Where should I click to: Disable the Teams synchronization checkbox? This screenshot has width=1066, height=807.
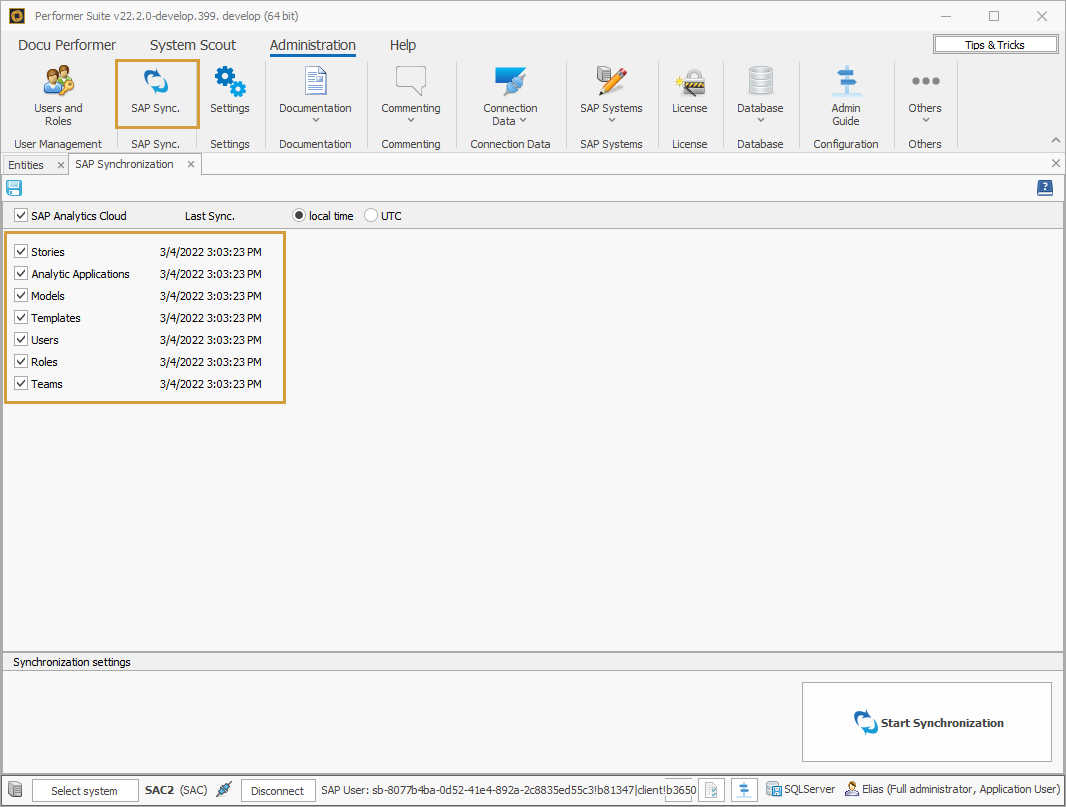21,383
